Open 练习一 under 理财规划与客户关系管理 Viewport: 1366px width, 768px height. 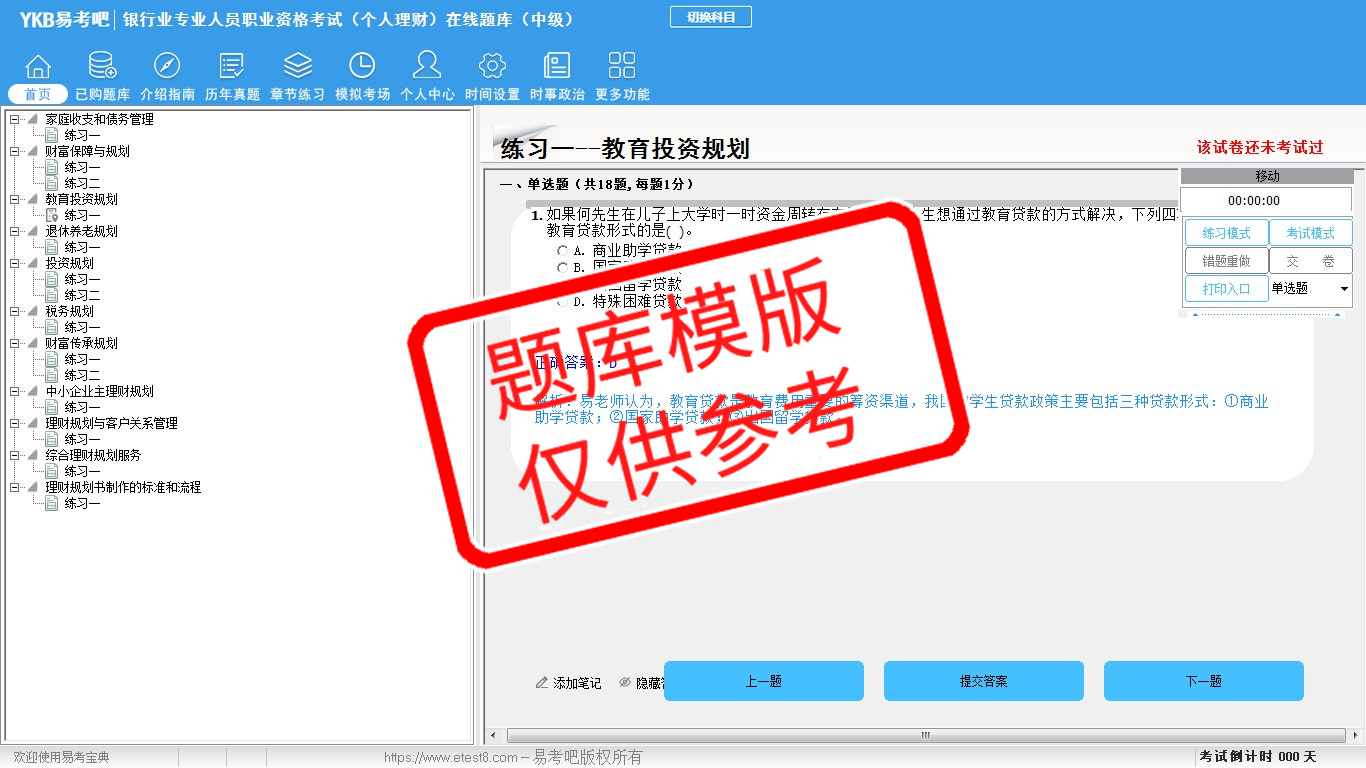click(x=83, y=440)
